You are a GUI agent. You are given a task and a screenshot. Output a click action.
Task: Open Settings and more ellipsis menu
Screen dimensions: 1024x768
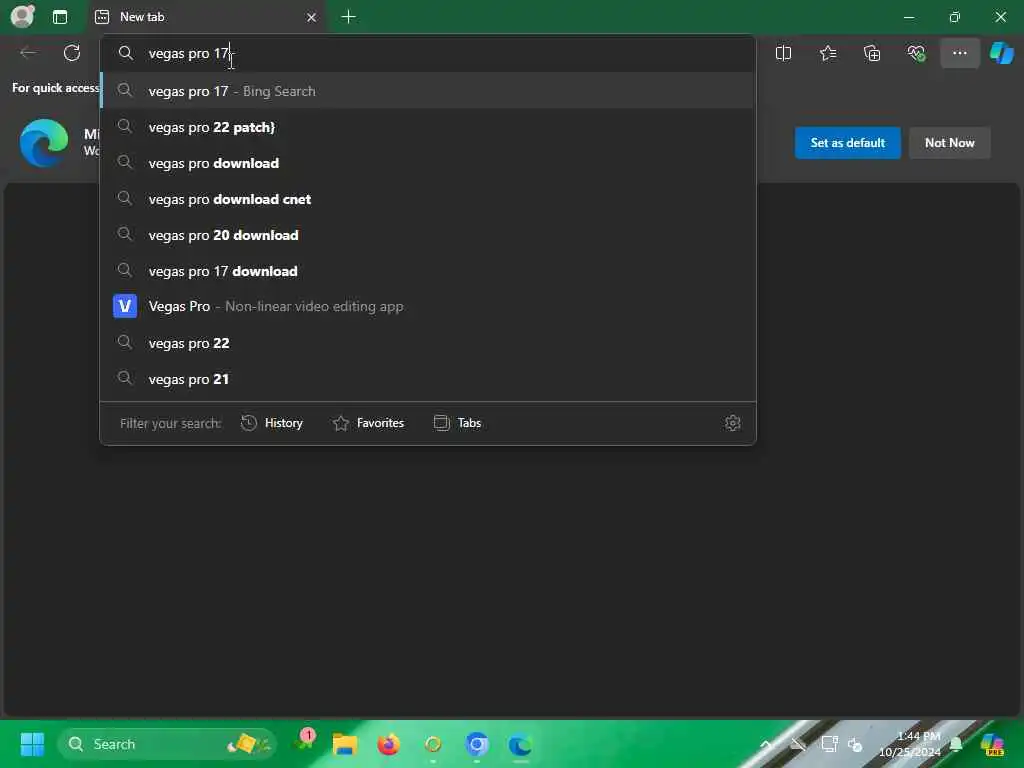click(959, 53)
